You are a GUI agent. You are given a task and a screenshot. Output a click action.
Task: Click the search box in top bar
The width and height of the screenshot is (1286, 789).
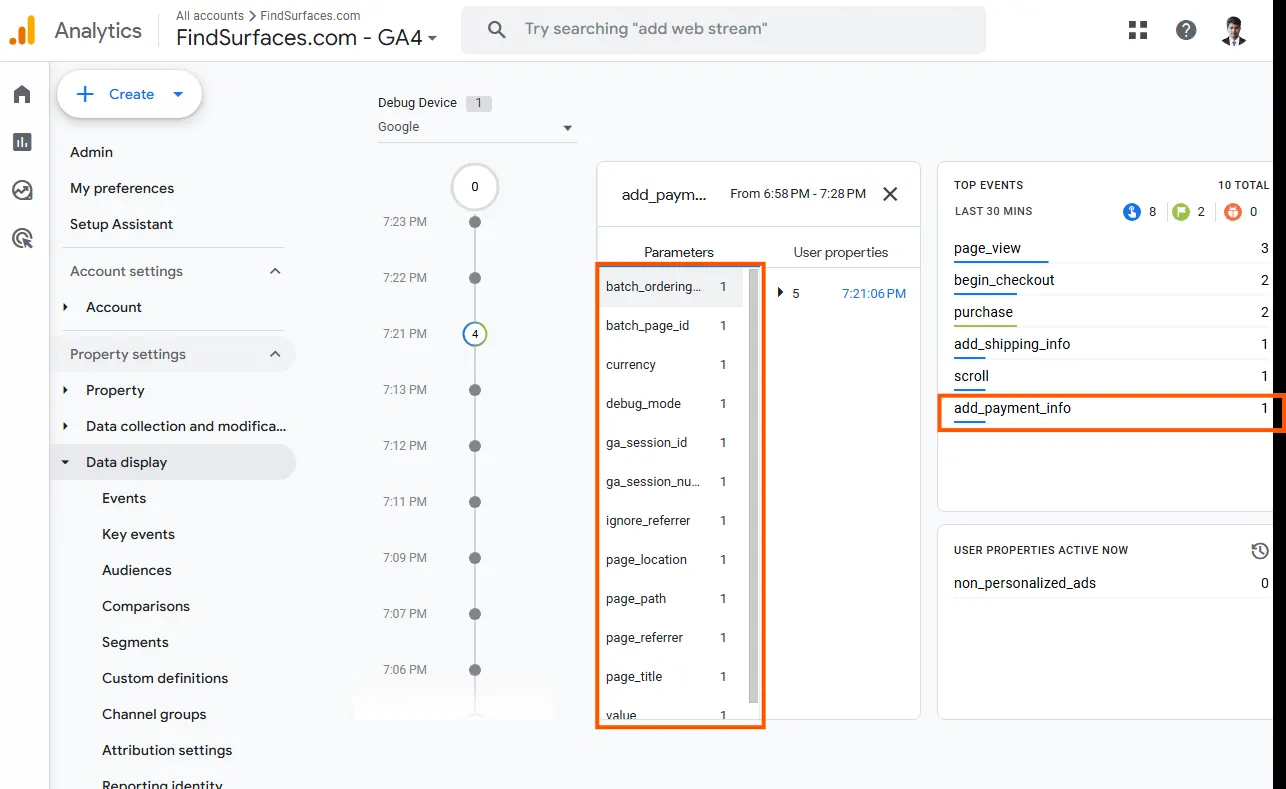pyautogui.click(x=723, y=30)
